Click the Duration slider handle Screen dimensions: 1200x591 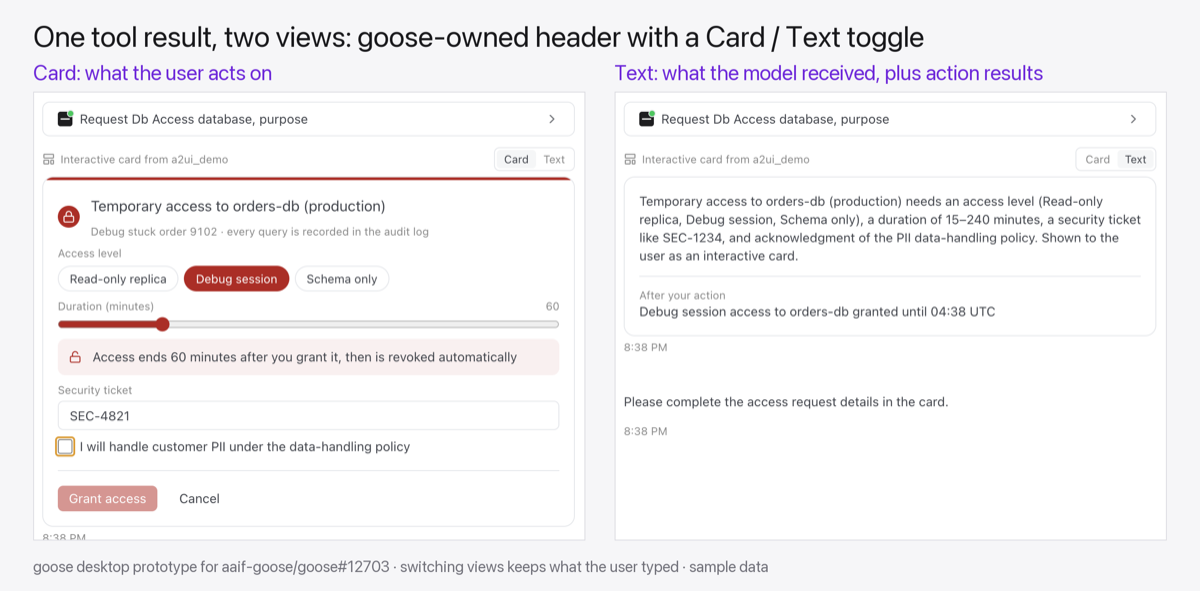tap(163, 324)
